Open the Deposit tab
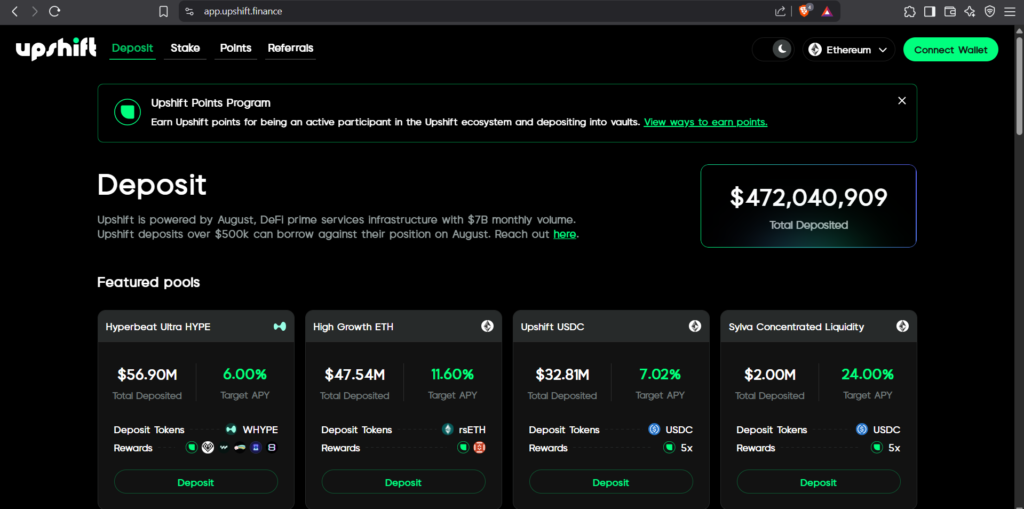Image resolution: width=1024 pixels, height=509 pixels. click(x=133, y=48)
